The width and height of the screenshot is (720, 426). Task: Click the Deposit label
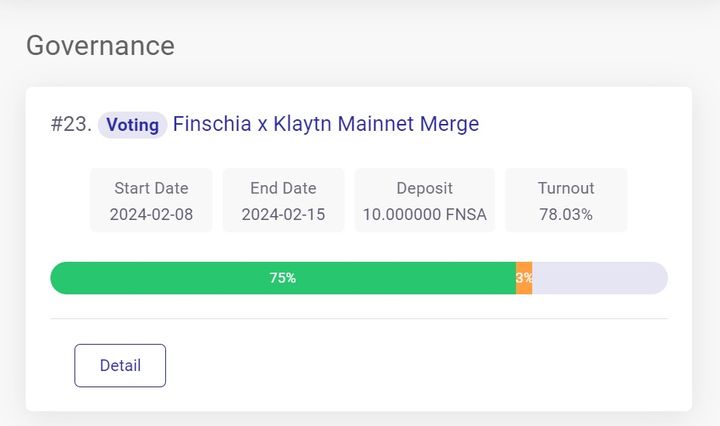(424, 188)
